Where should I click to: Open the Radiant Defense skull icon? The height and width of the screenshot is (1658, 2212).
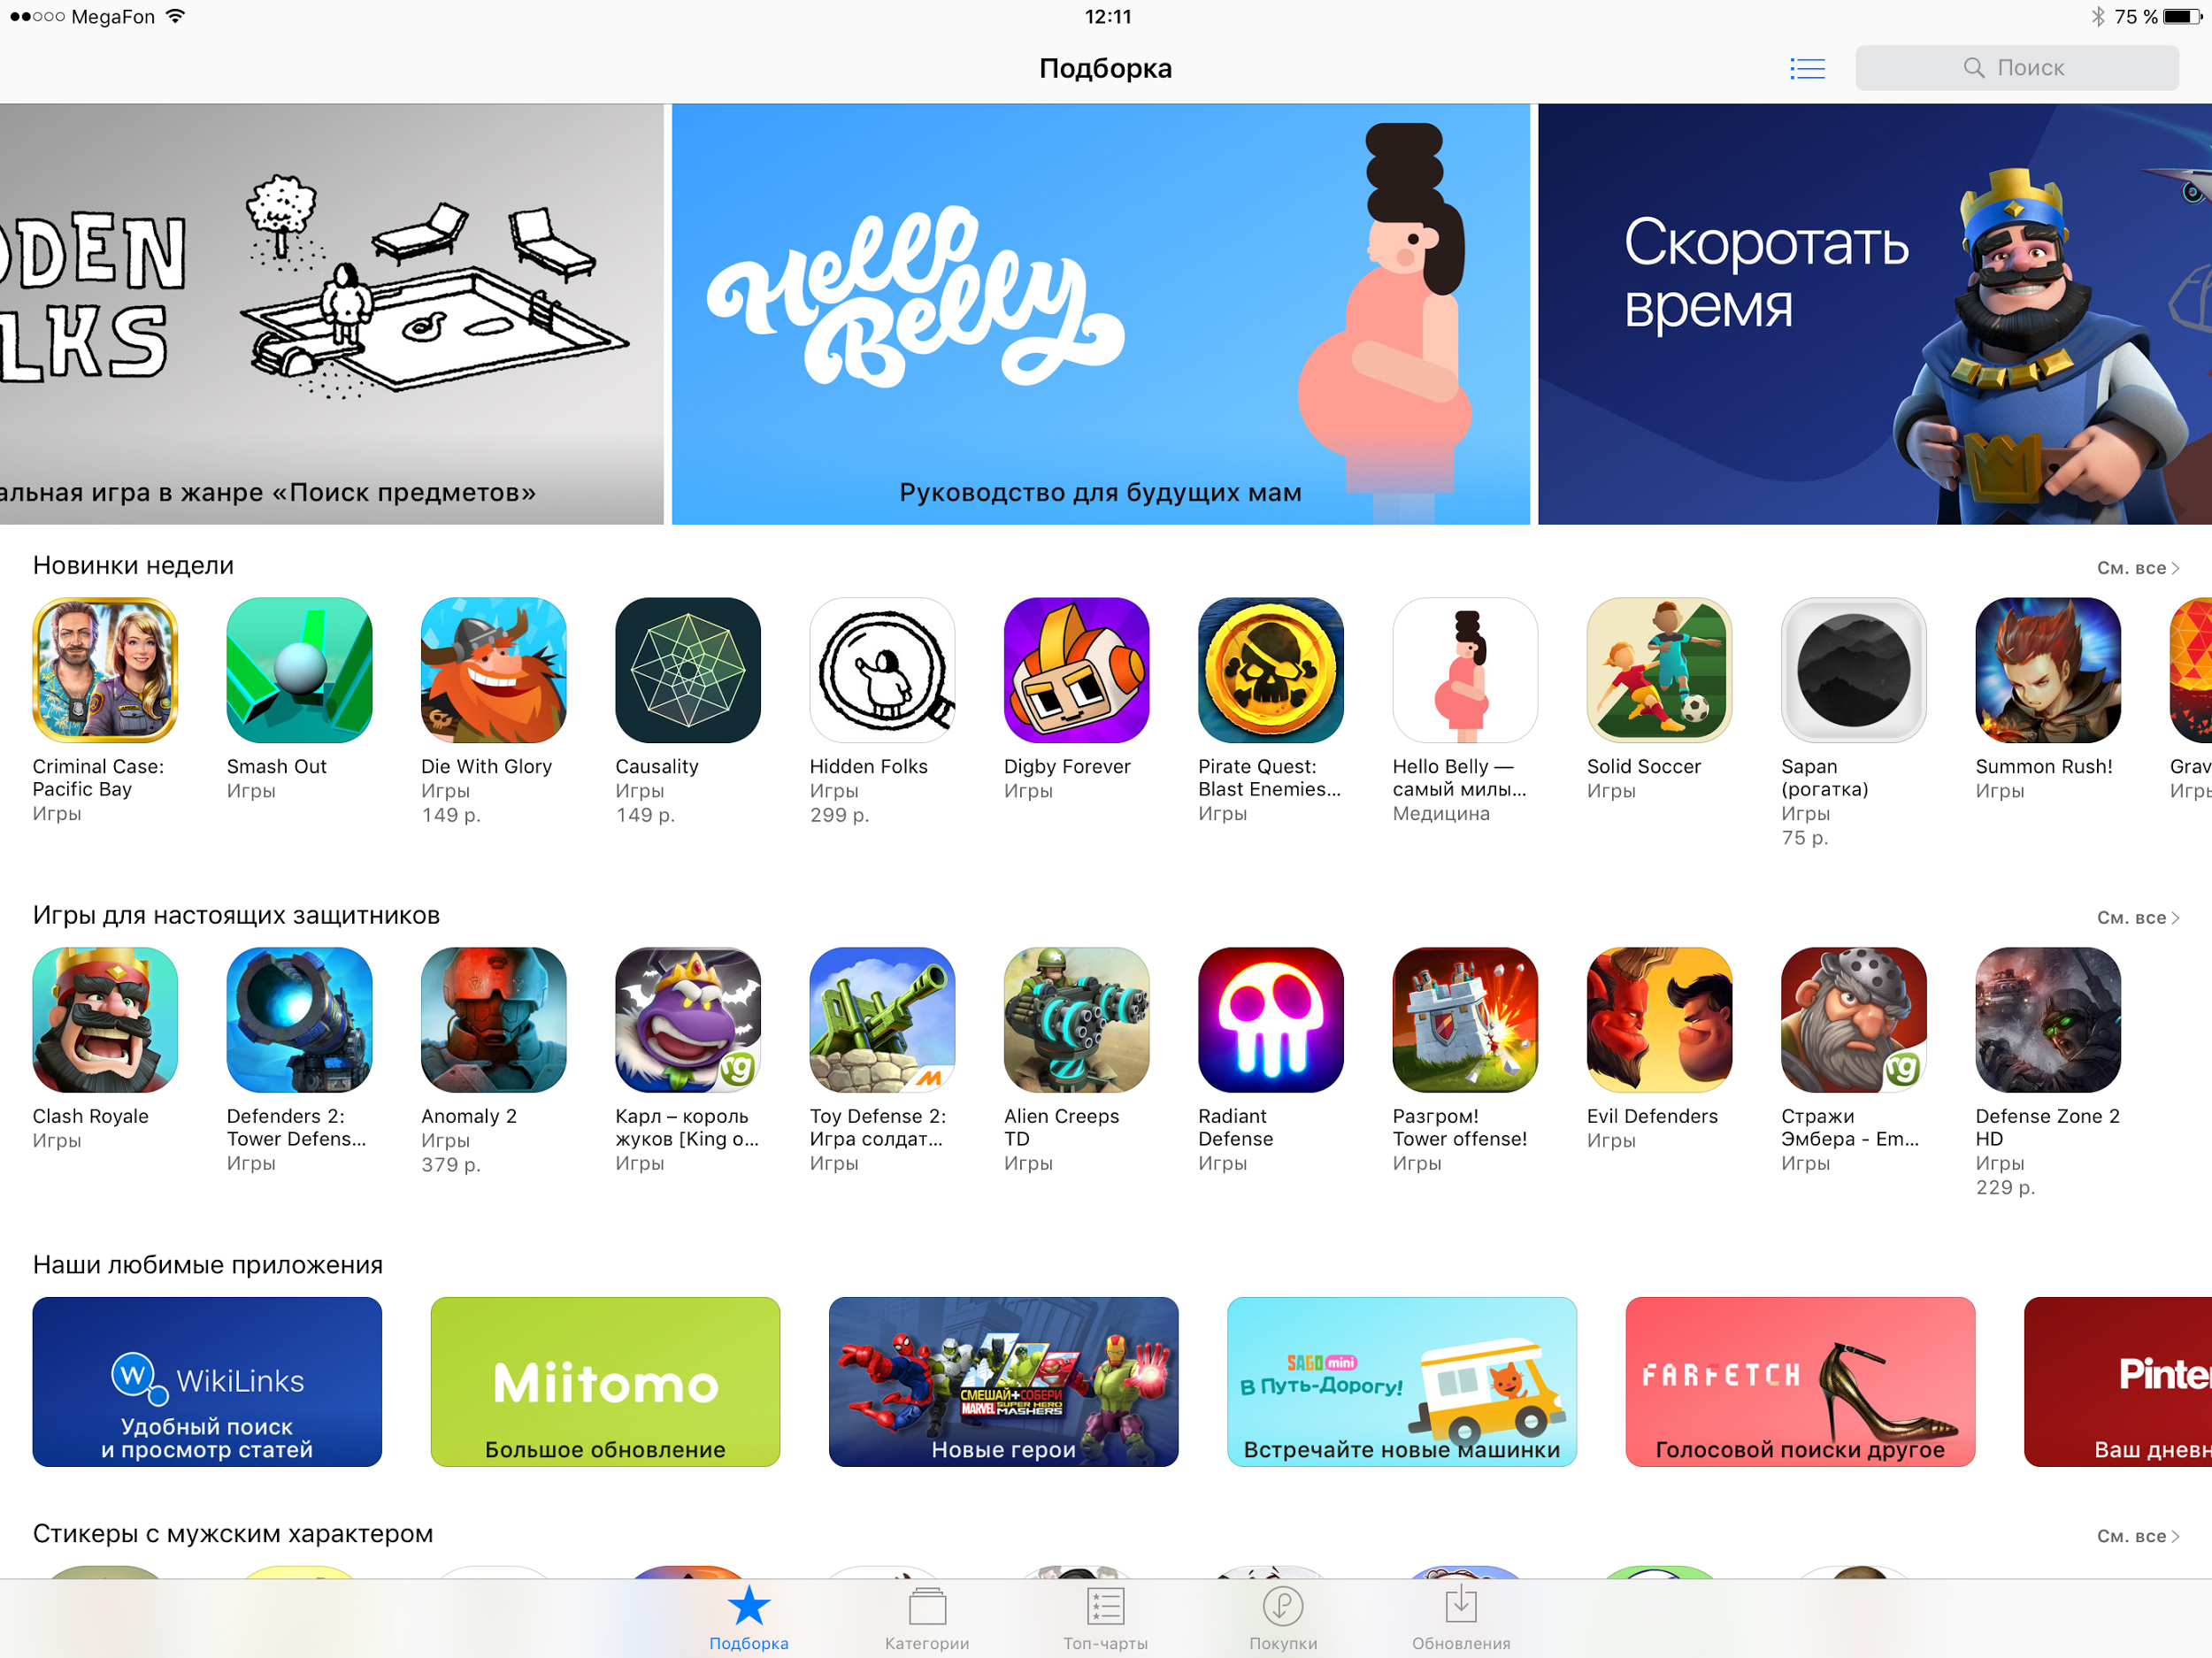click(1270, 1020)
